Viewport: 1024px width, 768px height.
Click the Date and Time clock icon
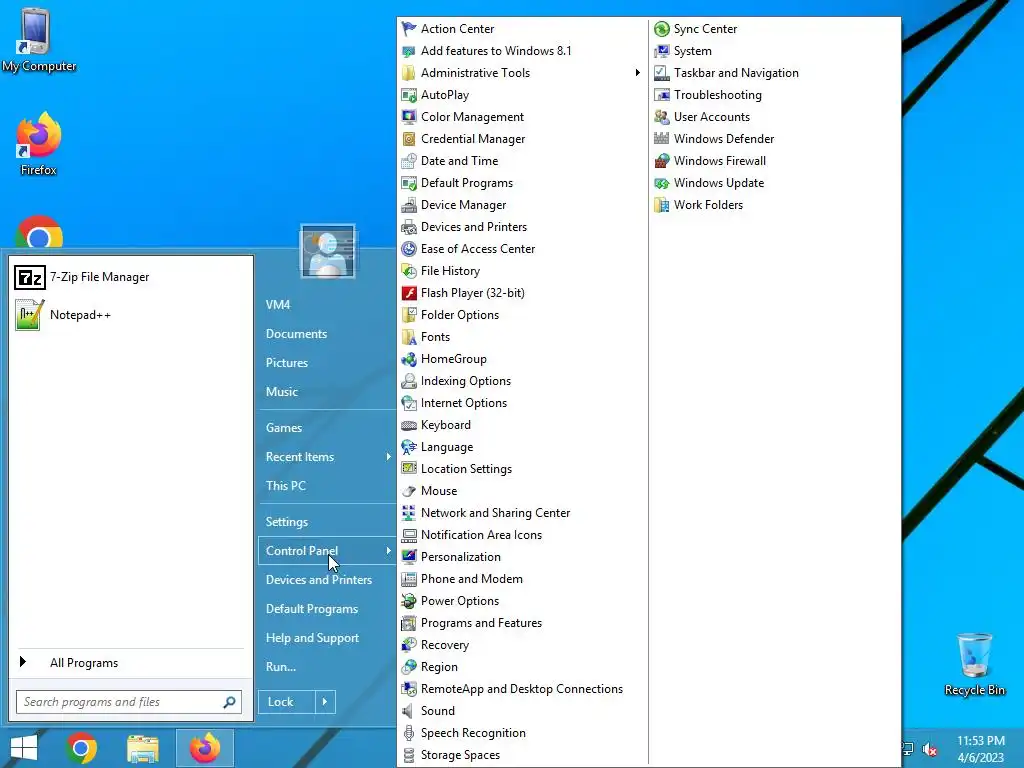409,161
